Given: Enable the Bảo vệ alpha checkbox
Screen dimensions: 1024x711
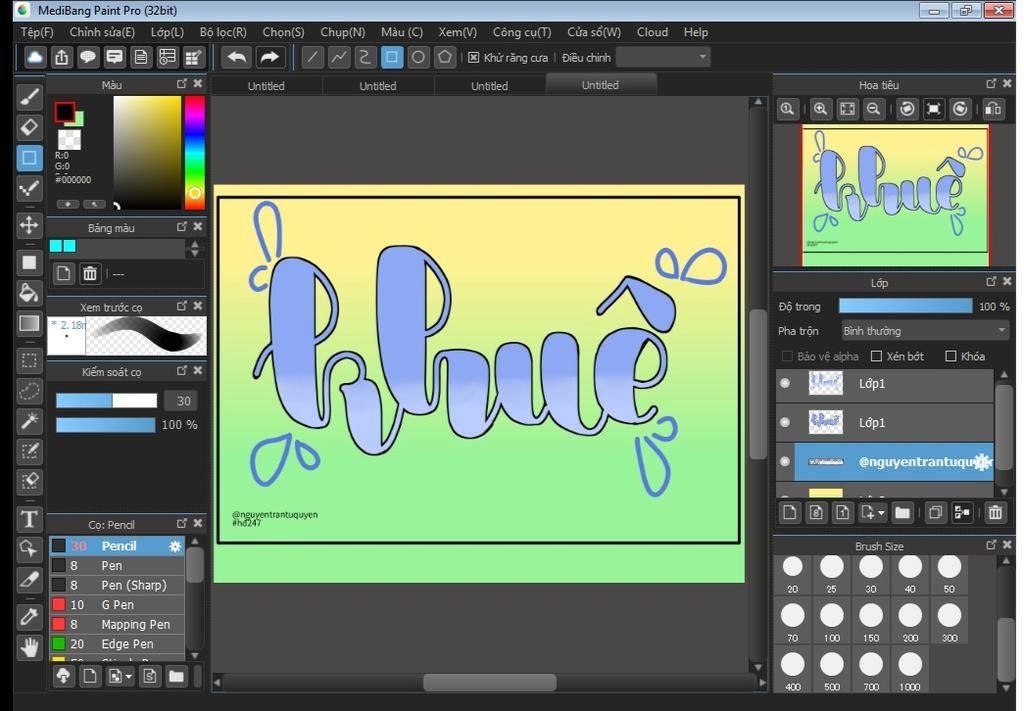Looking at the screenshot, I should pyautogui.click(x=787, y=356).
